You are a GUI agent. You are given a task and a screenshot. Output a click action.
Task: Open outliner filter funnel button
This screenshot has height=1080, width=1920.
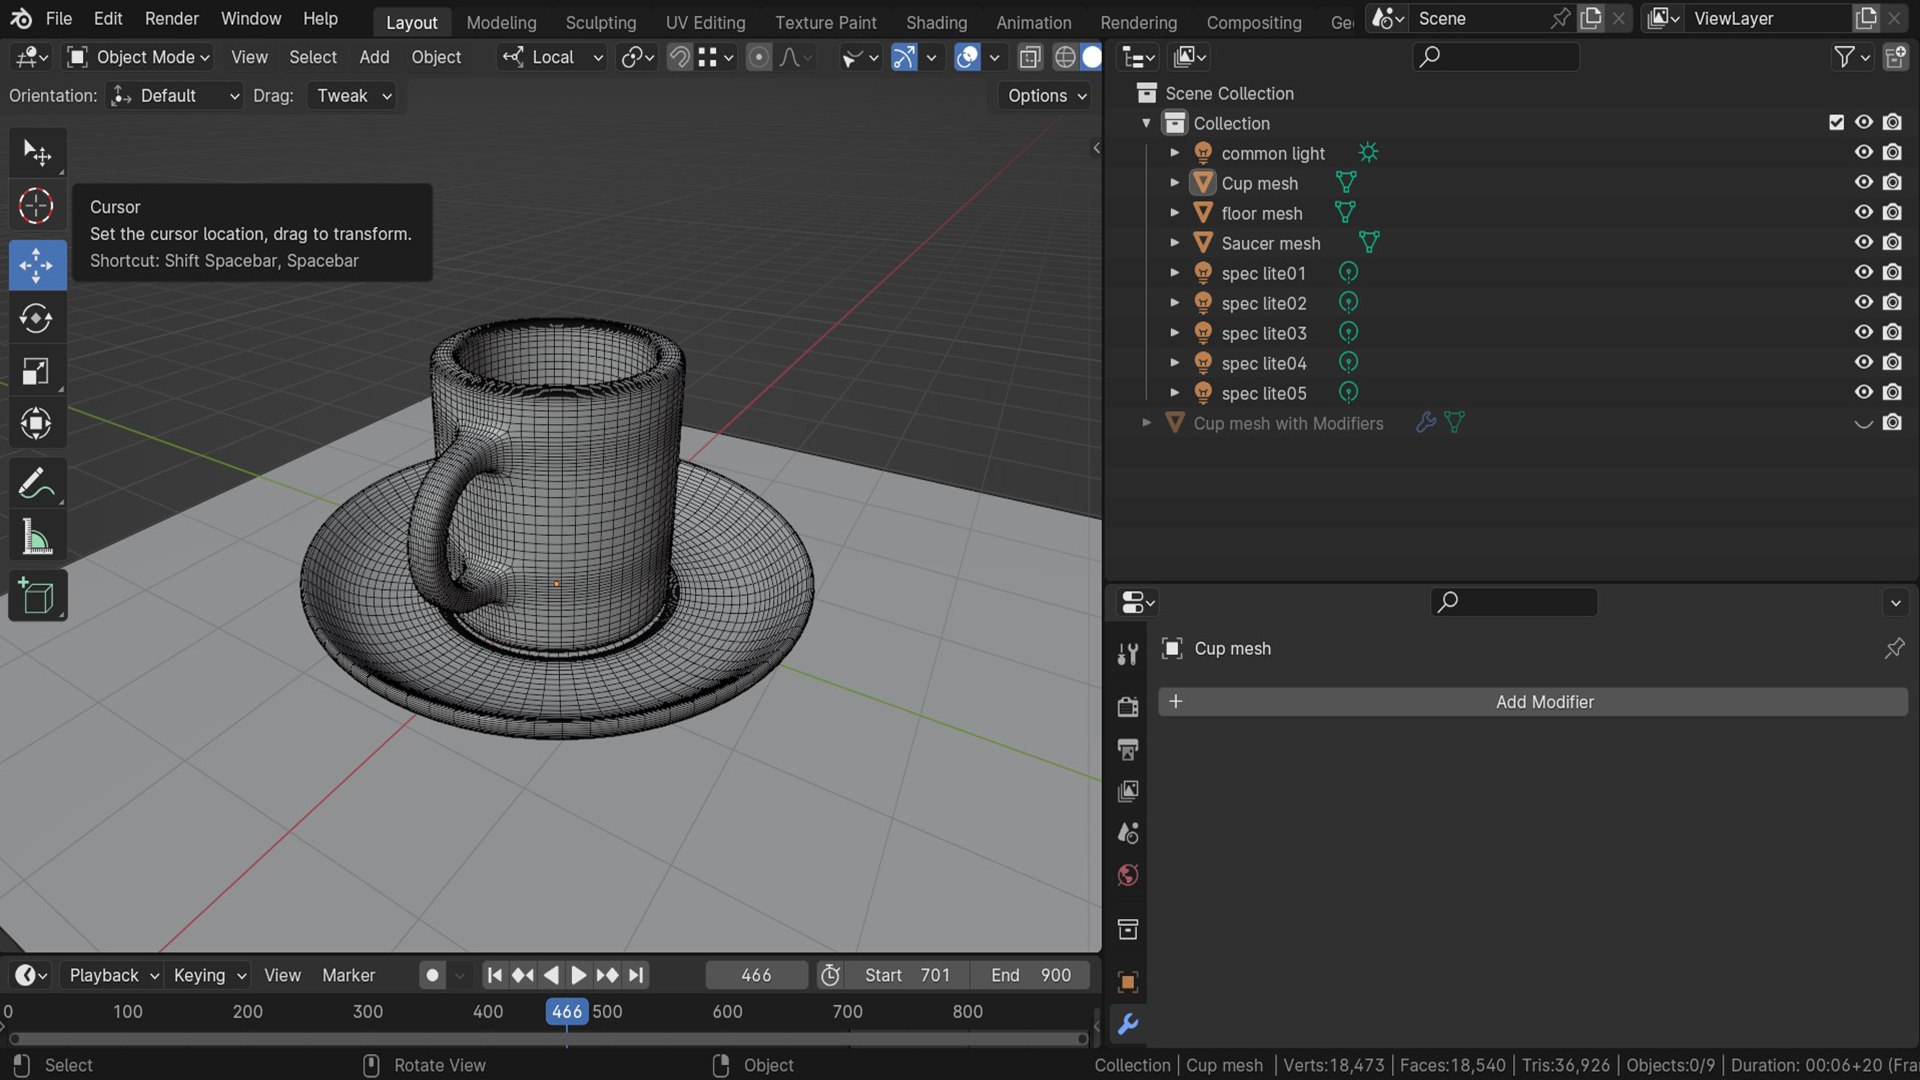(1851, 57)
